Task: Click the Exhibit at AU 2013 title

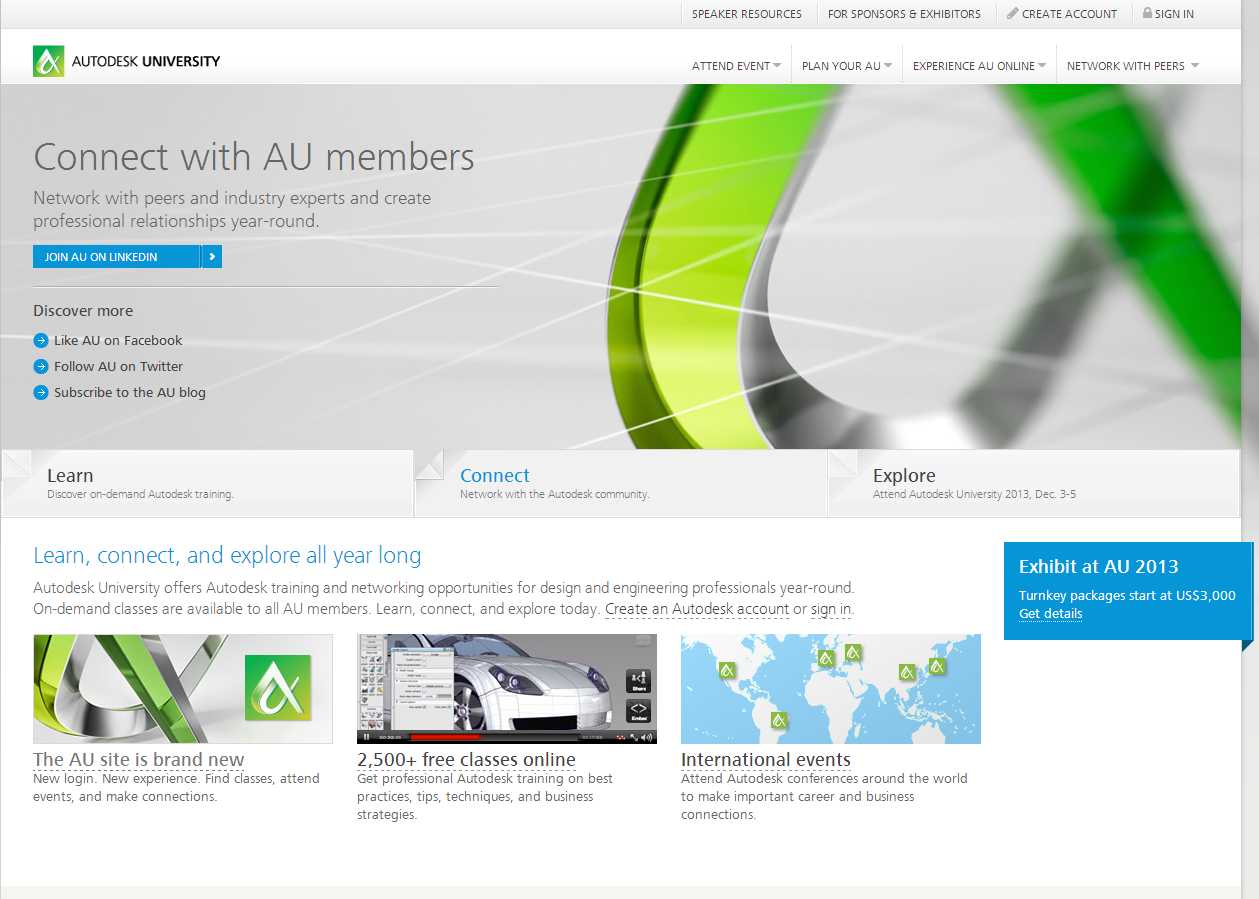Action: tap(1099, 567)
